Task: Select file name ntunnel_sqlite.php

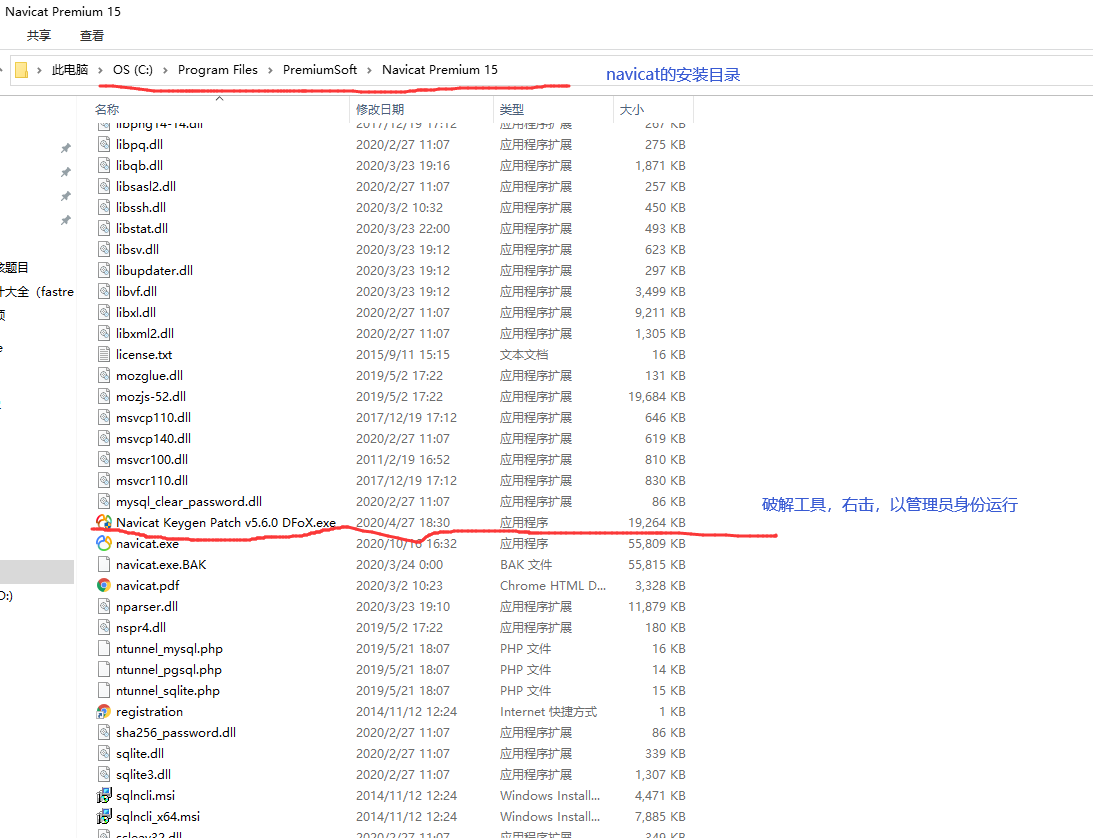Action: click(x=168, y=690)
